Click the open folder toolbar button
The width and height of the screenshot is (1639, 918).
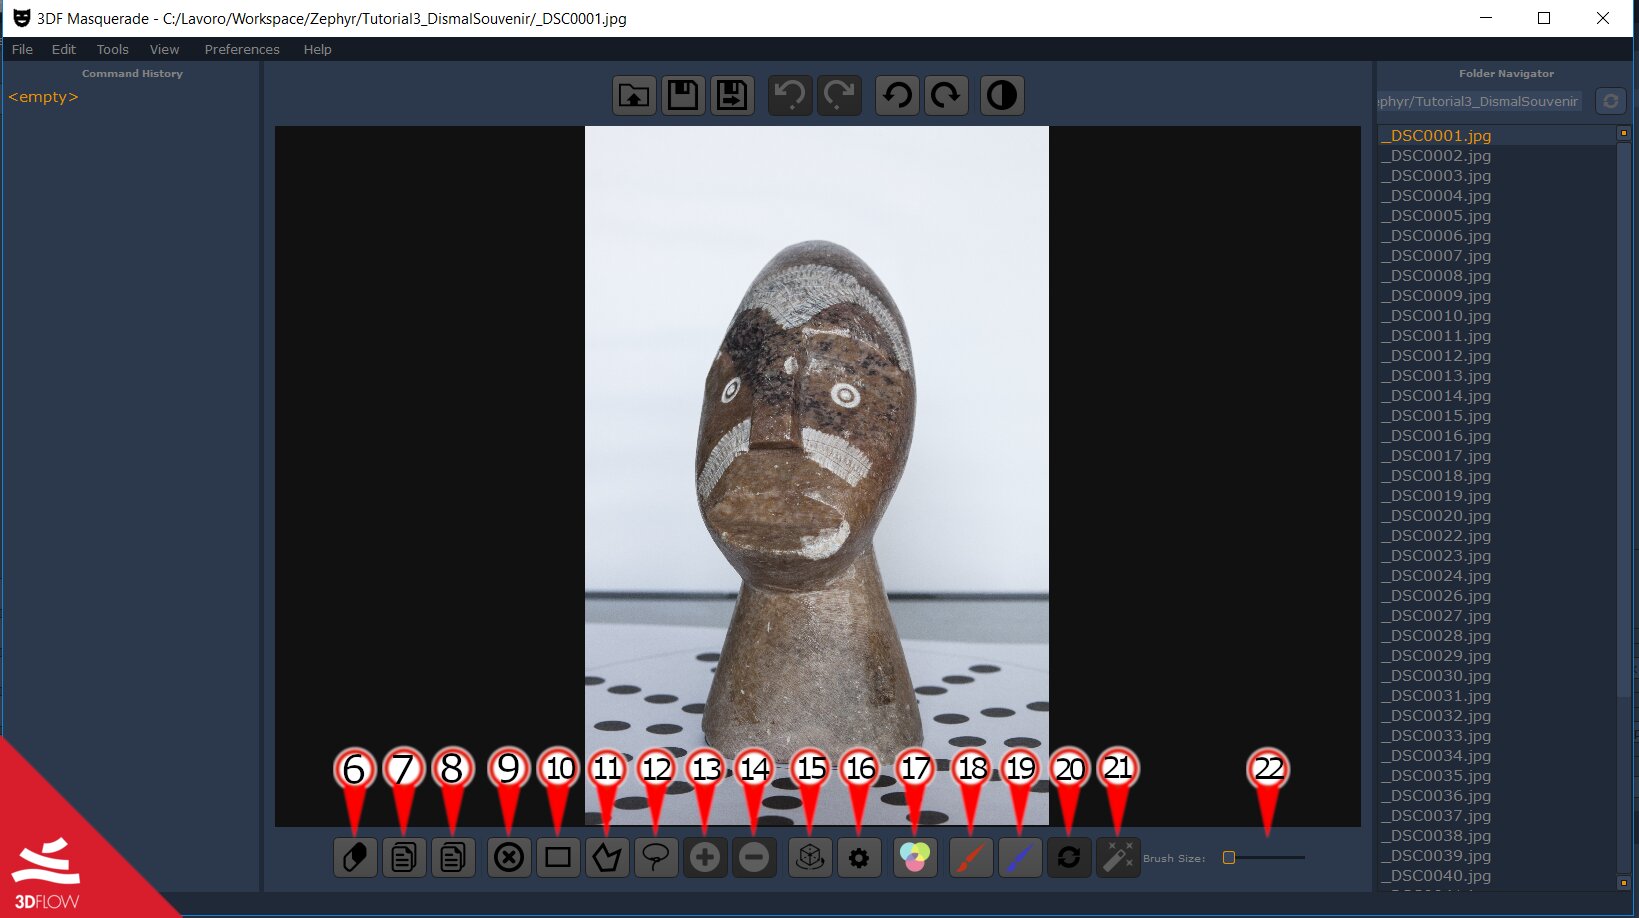click(634, 96)
